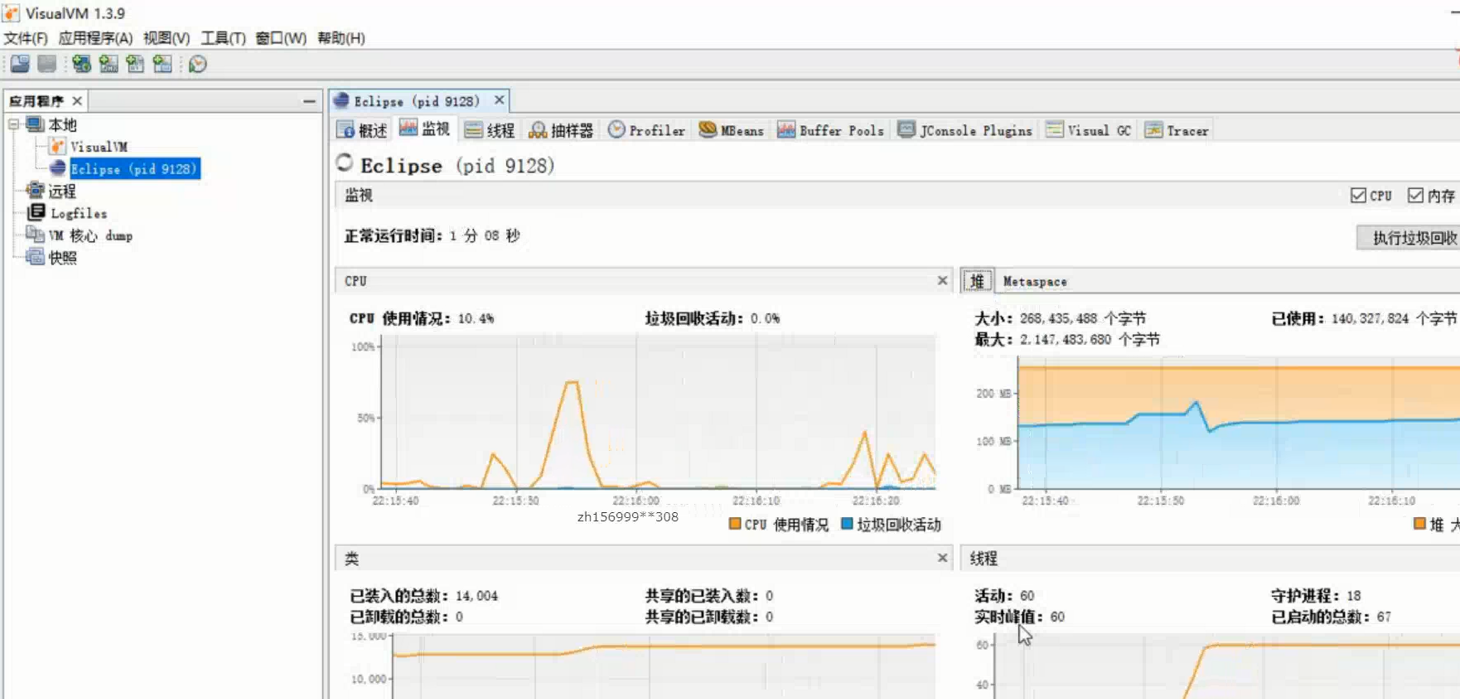The width and height of the screenshot is (1460, 699).
Task: Click the Load snapshot toolbar icon
Action: pyautogui.click(x=20, y=64)
